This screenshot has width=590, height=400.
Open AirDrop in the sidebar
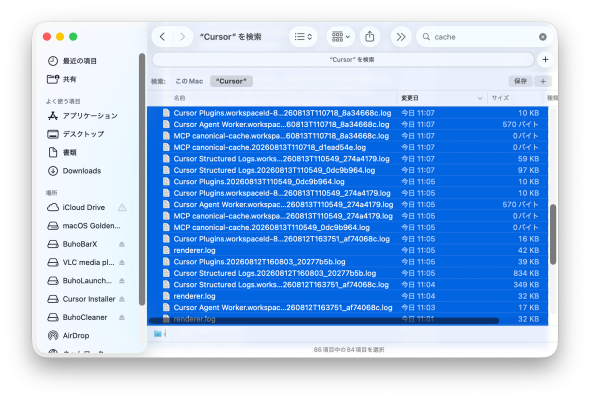pos(76,335)
